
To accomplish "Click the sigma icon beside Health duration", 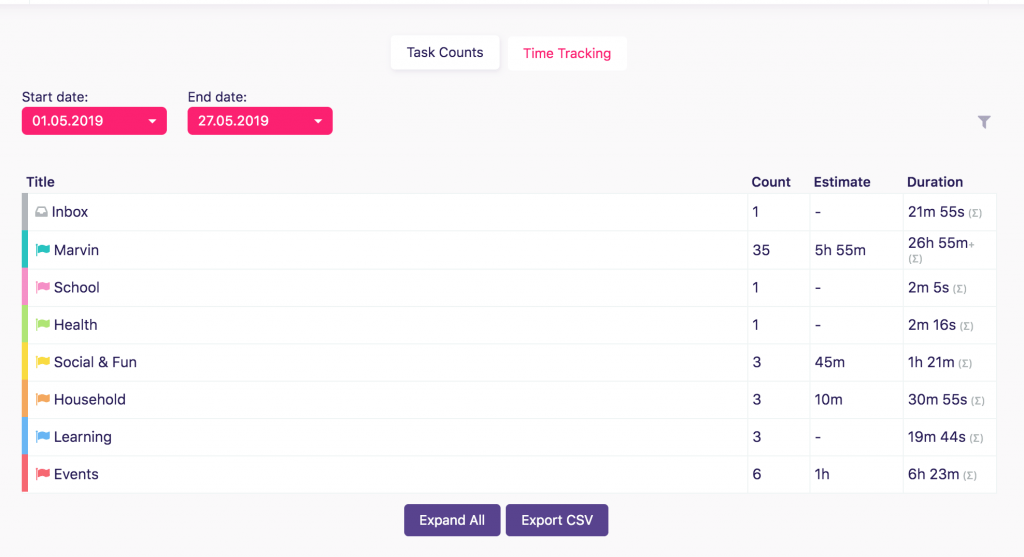I will pyautogui.click(x=967, y=326).
